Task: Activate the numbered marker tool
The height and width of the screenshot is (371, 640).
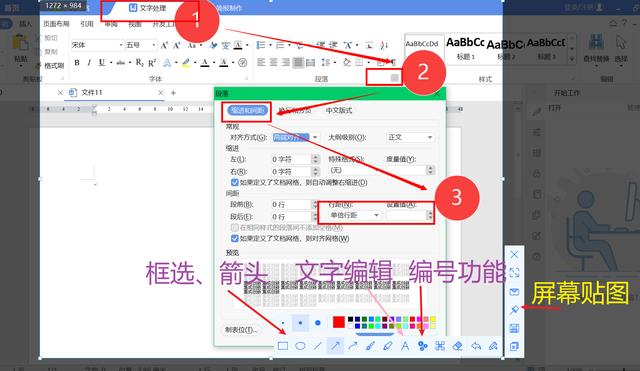Action: pyautogui.click(x=423, y=346)
